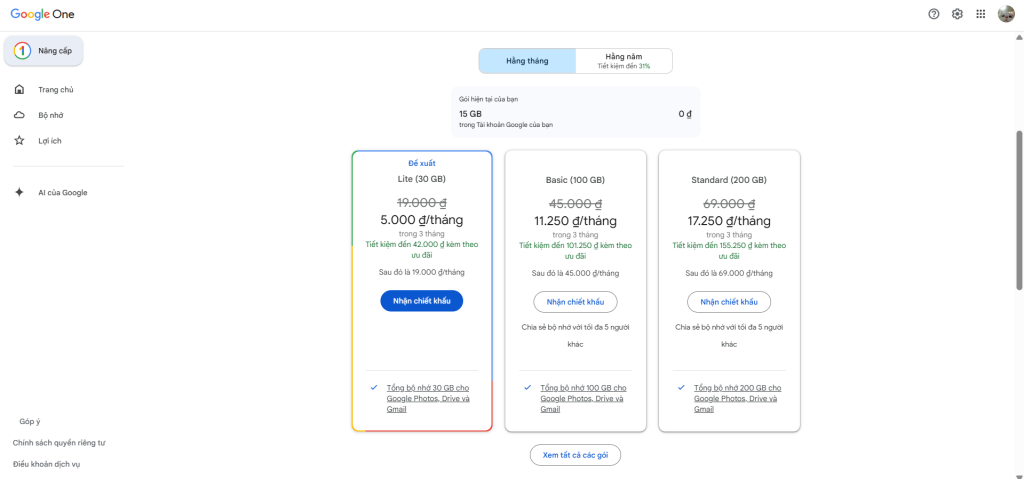Open the account profile avatar
Image resolution: width=1024 pixels, height=479 pixels.
[1006, 14]
